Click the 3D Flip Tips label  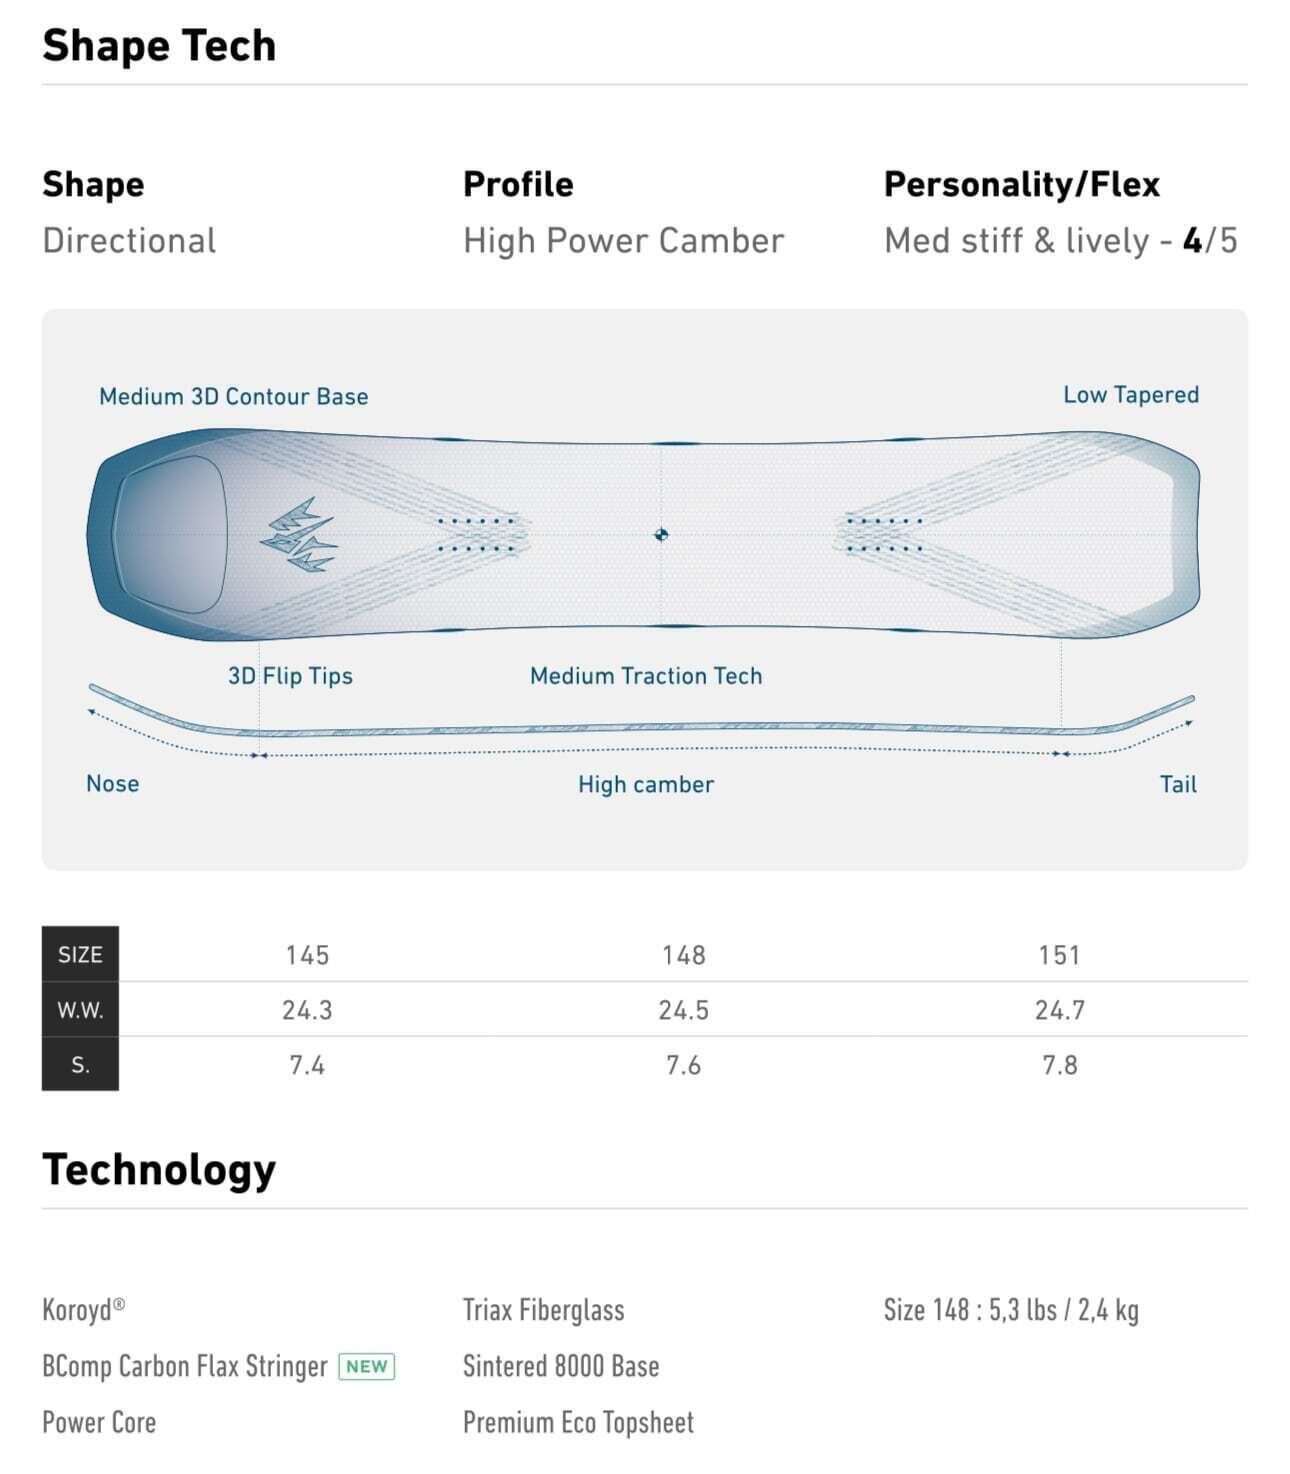click(x=290, y=676)
